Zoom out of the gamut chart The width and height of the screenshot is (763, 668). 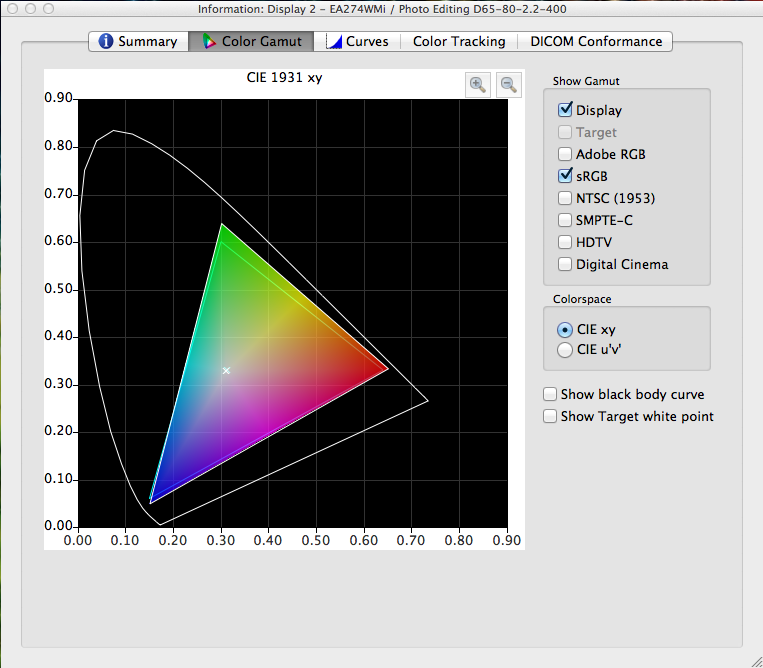click(x=509, y=85)
